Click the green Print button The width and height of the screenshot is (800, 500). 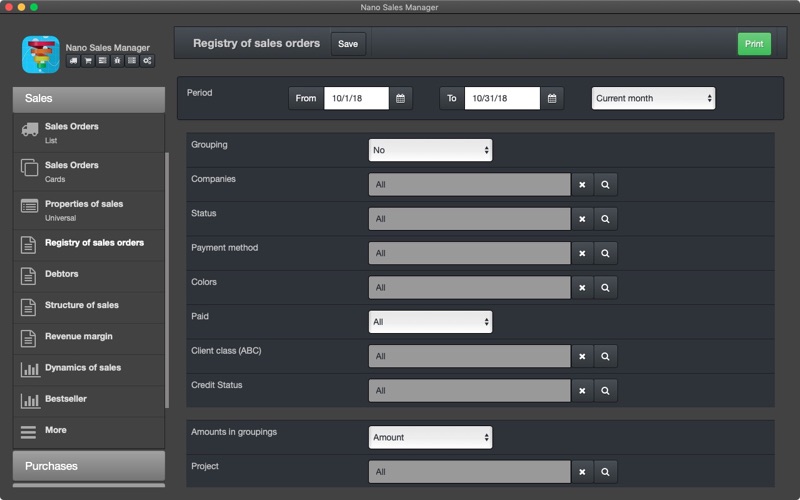754,44
